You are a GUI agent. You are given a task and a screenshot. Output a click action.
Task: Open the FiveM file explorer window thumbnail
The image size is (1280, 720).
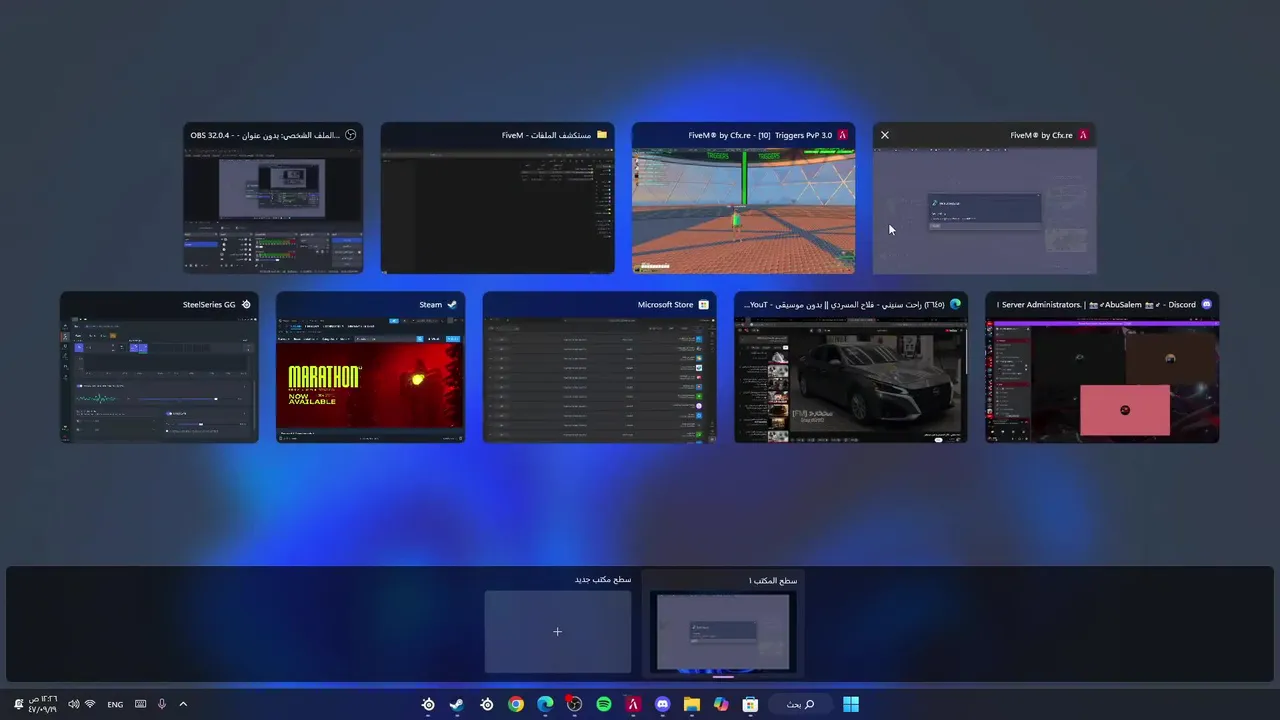(497, 198)
